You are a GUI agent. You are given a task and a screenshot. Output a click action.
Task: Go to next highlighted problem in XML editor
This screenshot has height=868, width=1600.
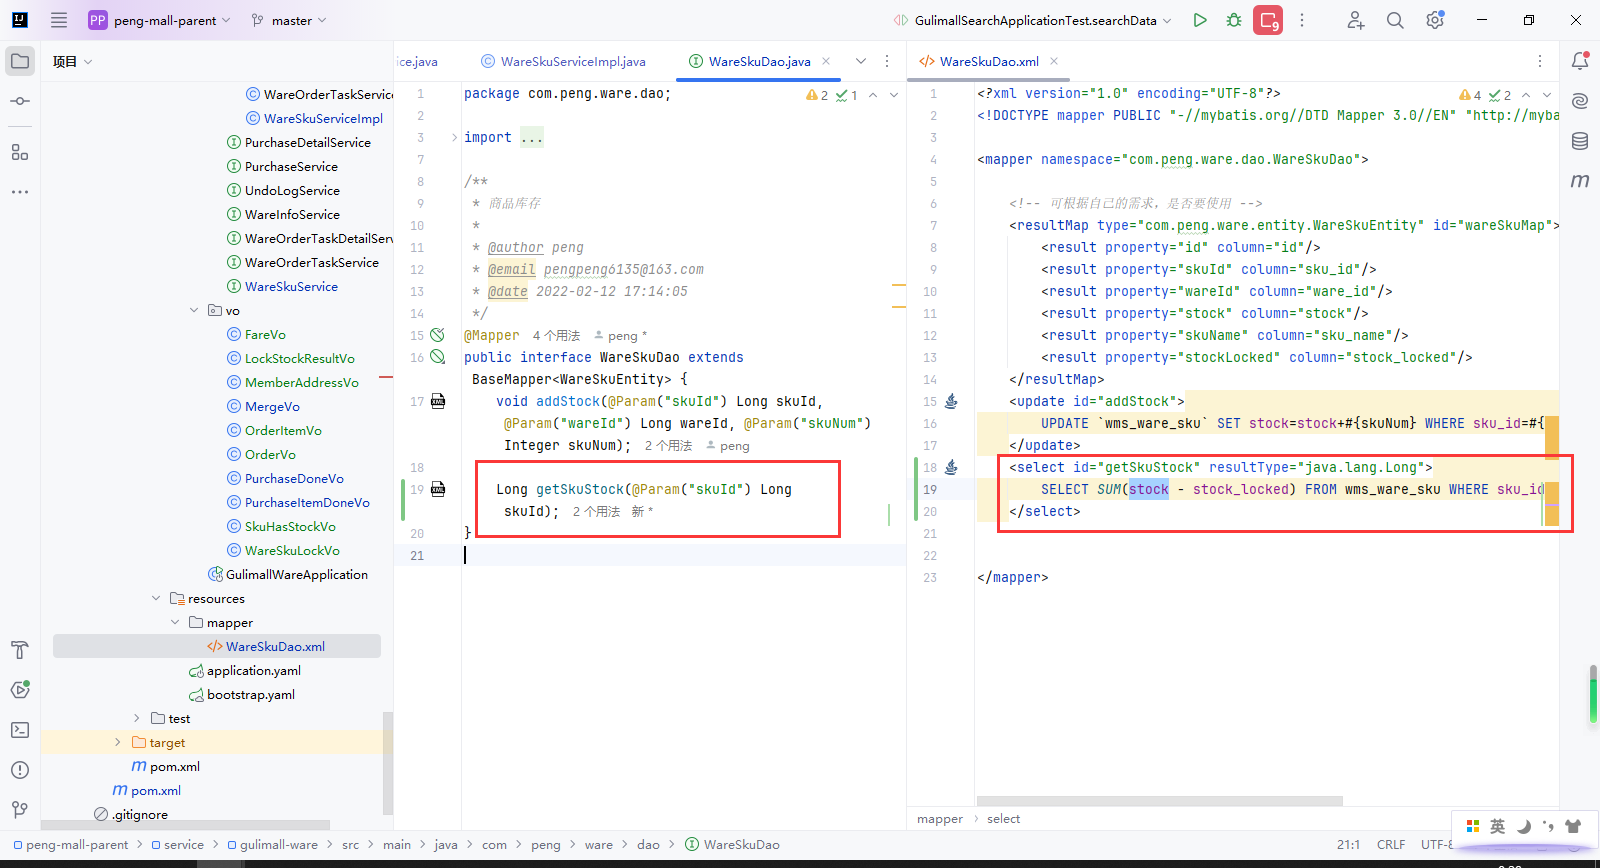point(1546,95)
